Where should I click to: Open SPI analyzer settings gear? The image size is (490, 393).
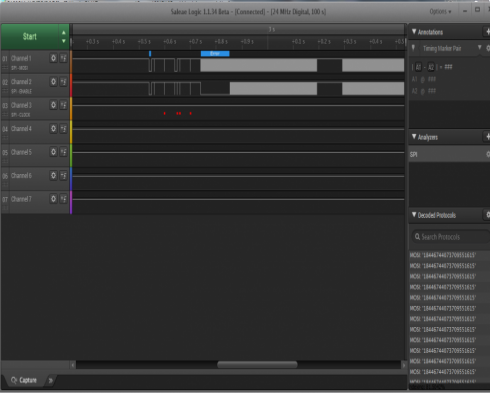point(488,154)
